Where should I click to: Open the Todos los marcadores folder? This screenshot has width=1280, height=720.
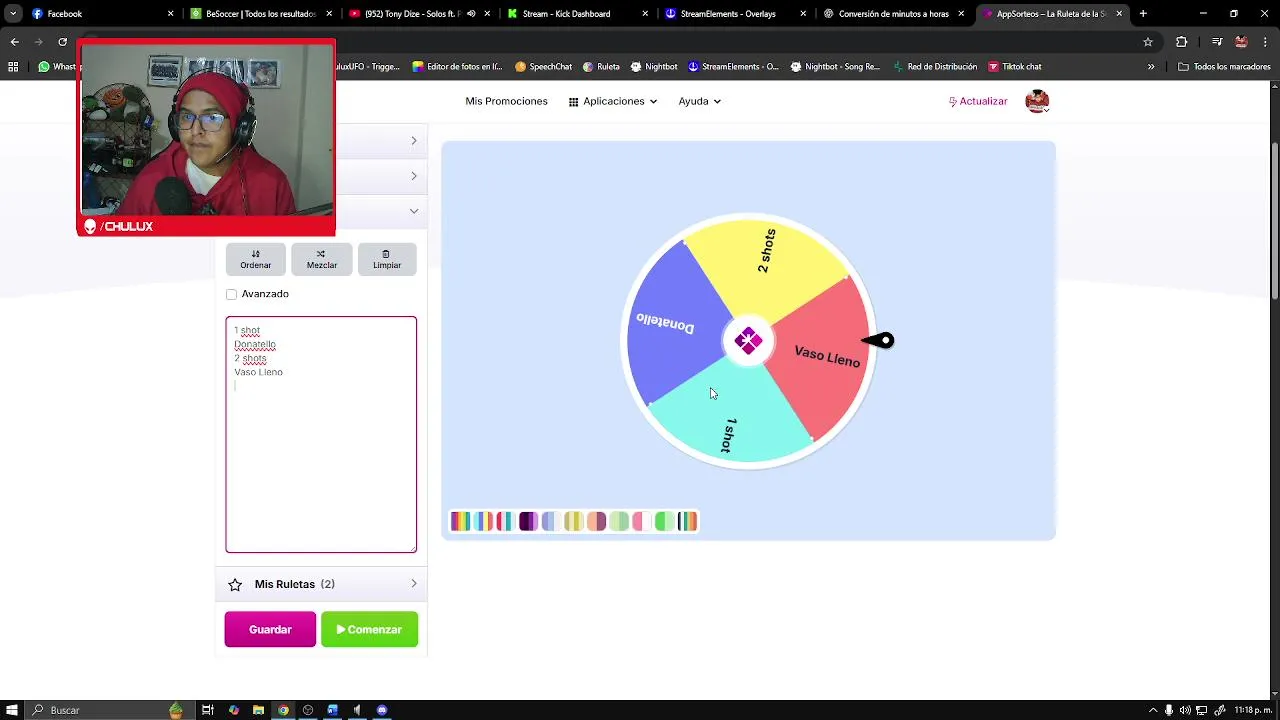[1224, 67]
